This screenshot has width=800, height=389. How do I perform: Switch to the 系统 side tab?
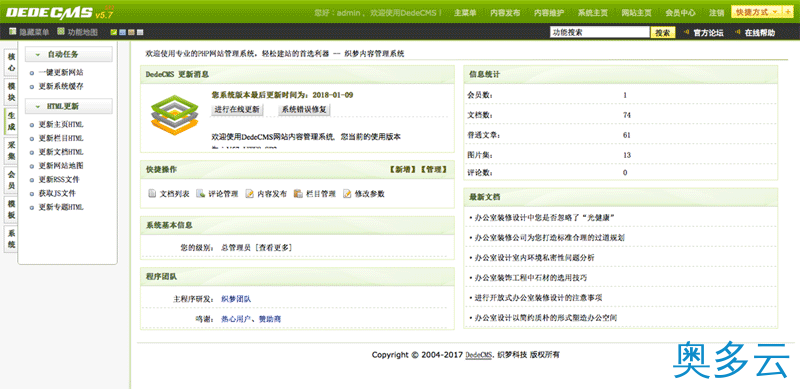pos(11,239)
